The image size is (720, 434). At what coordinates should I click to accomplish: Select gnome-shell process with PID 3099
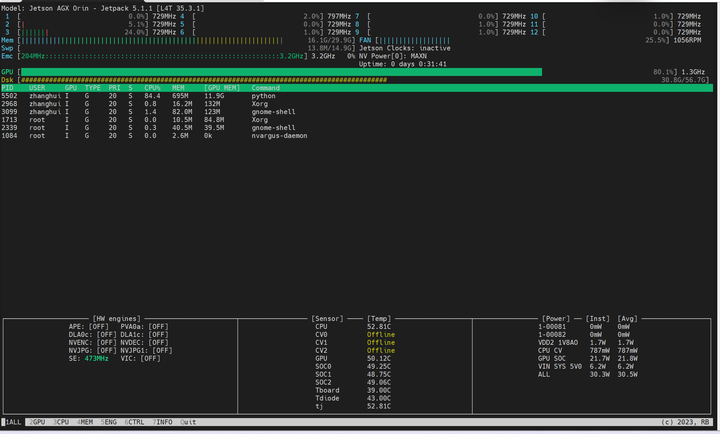(x=356, y=112)
